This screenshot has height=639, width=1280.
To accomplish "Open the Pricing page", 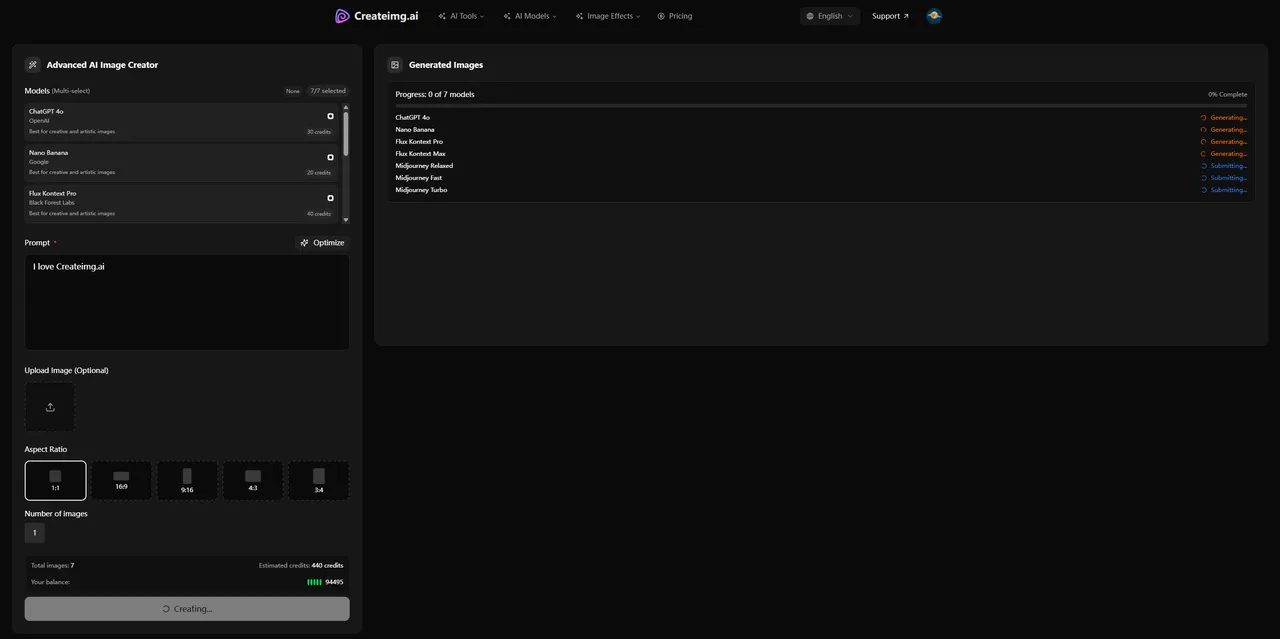I will click(x=680, y=16).
